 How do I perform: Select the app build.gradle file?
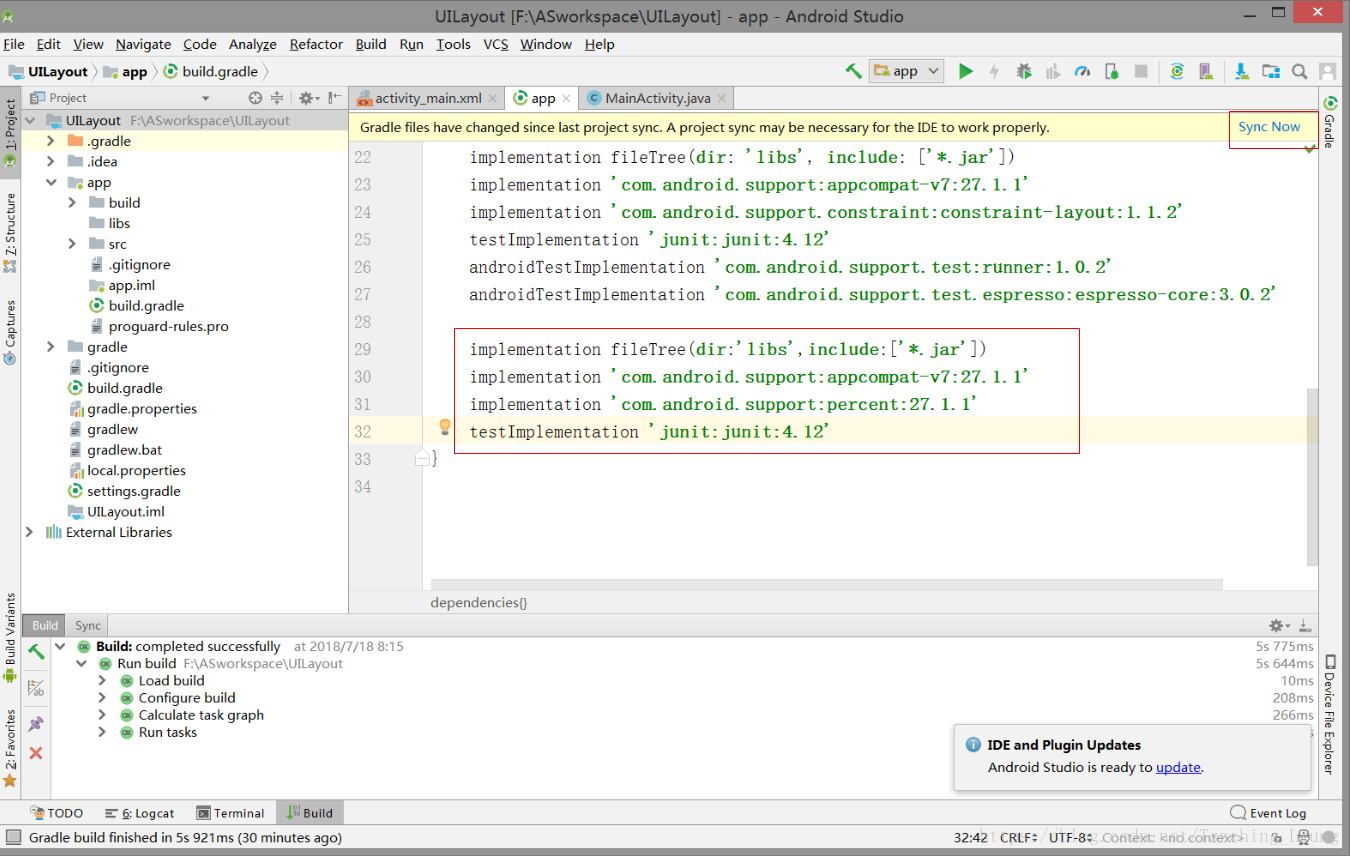pyautogui.click(x=146, y=306)
